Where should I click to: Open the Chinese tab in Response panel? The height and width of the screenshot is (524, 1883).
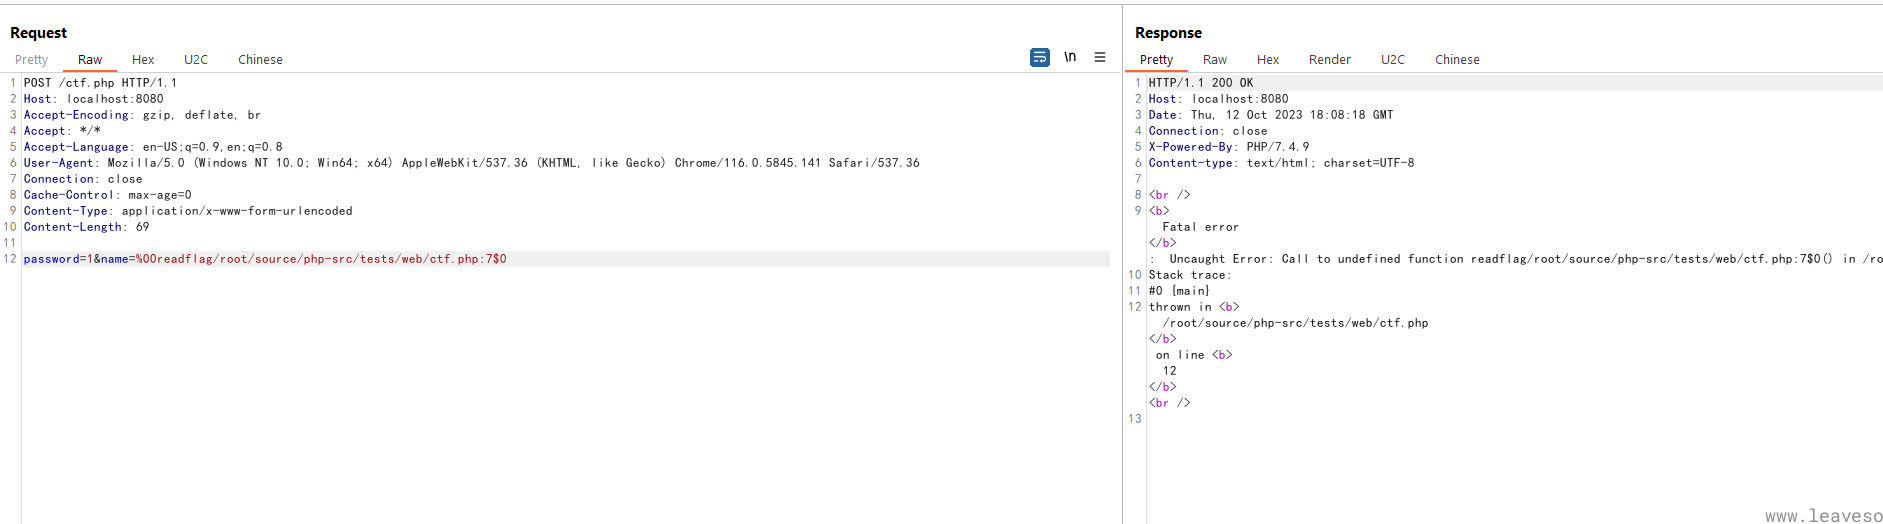[x=1457, y=60]
